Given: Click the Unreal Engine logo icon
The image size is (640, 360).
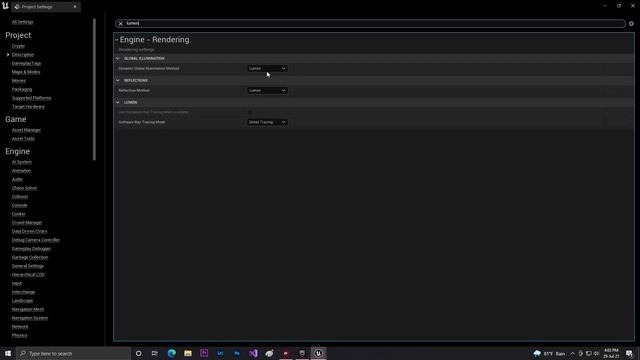Looking at the screenshot, I should [x=5, y=6].
